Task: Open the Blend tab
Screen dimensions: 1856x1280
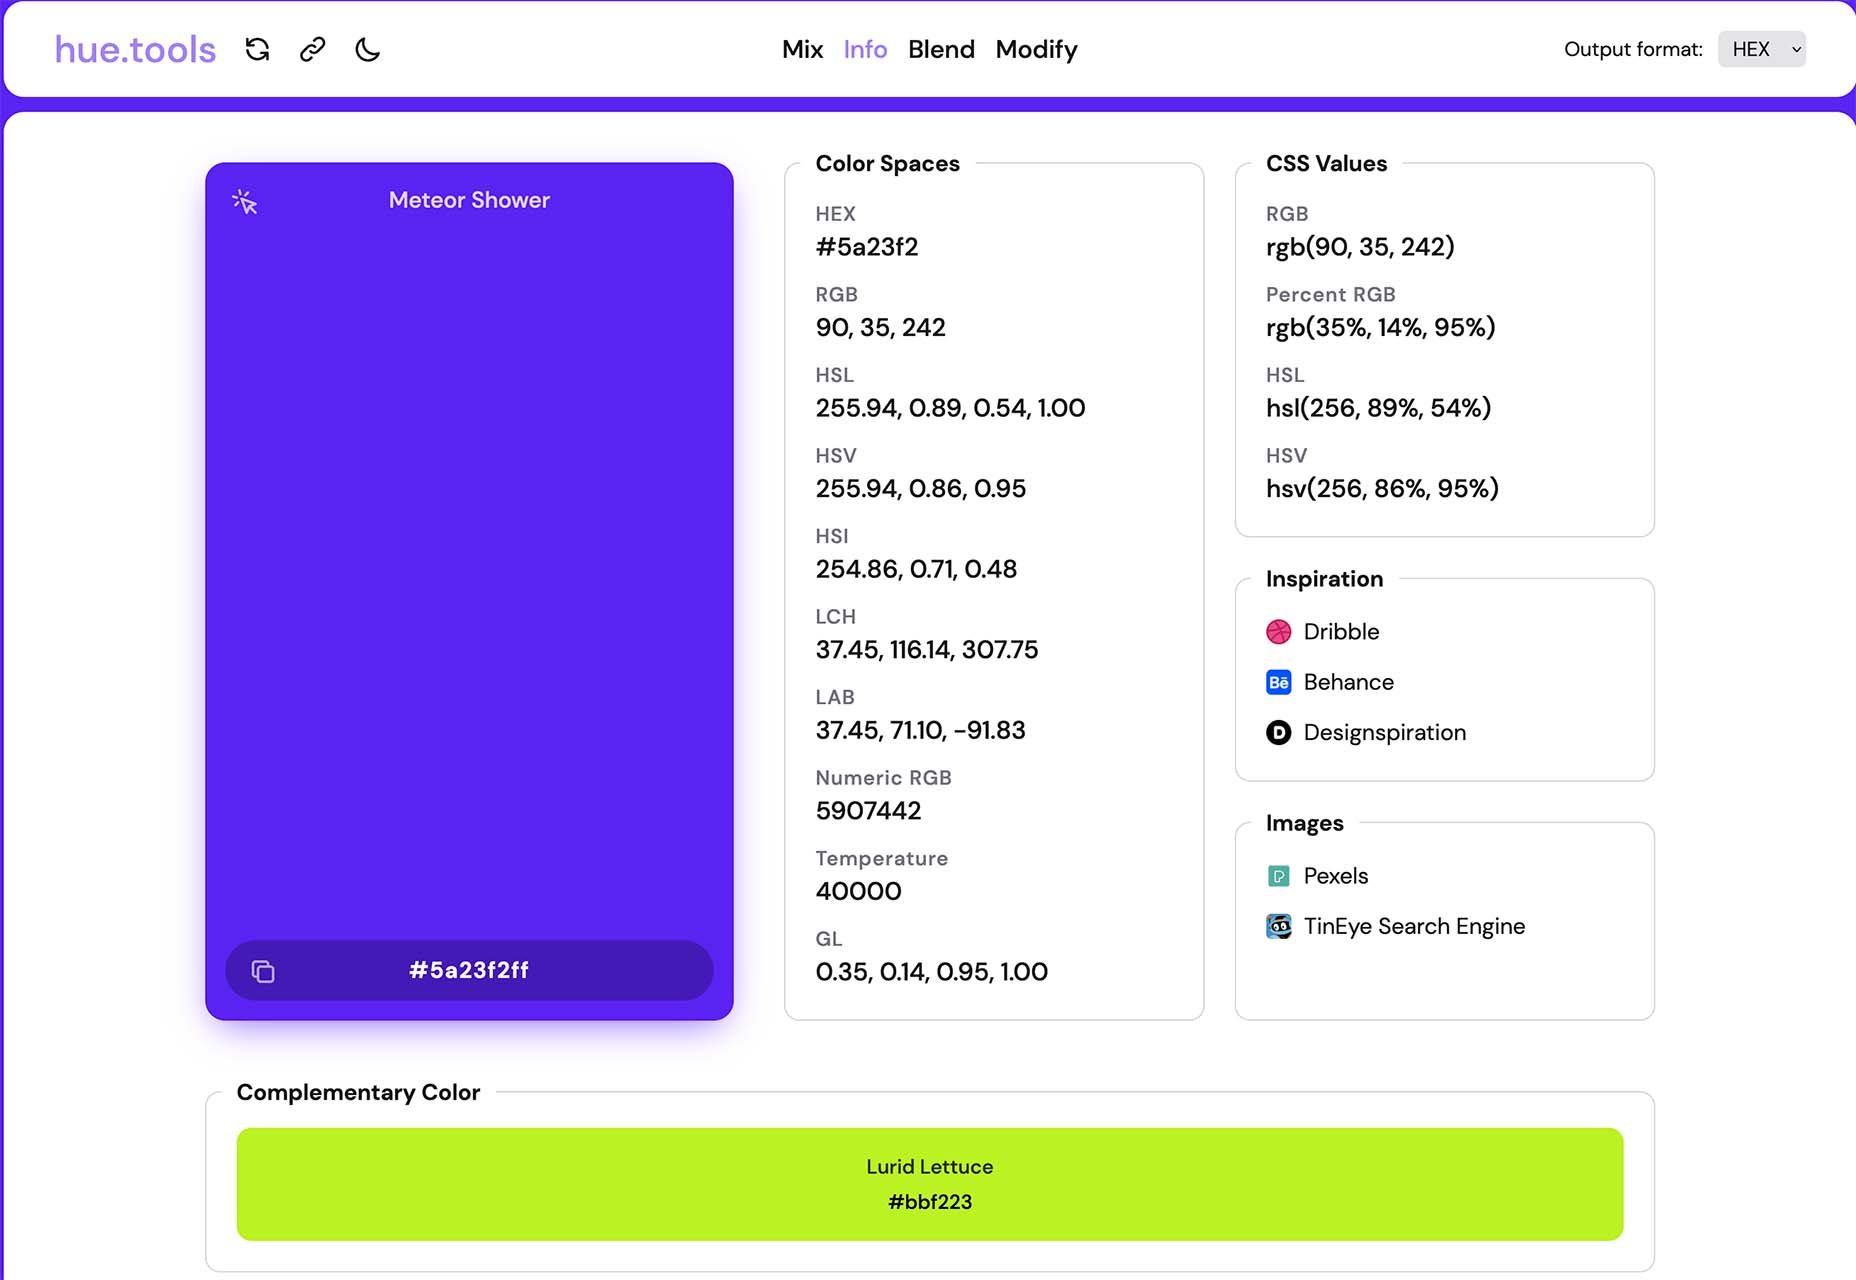Action: [x=941, y=49]
